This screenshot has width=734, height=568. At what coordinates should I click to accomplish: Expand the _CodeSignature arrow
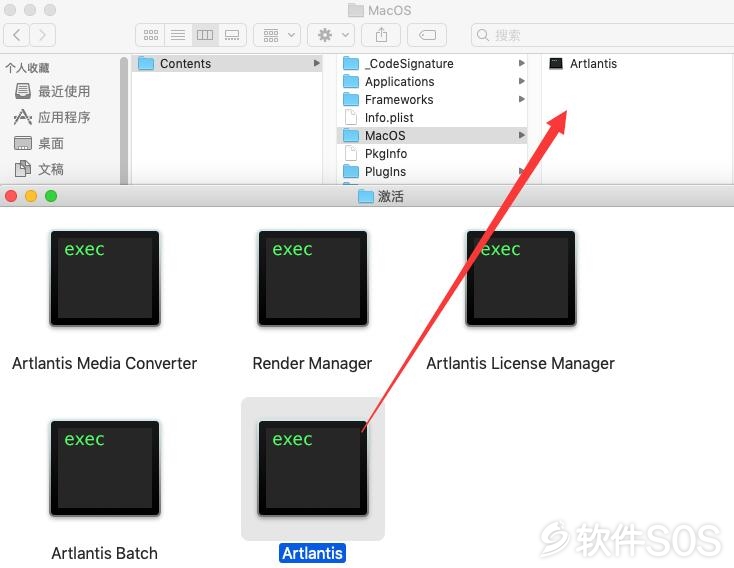[x=521, y=63]
